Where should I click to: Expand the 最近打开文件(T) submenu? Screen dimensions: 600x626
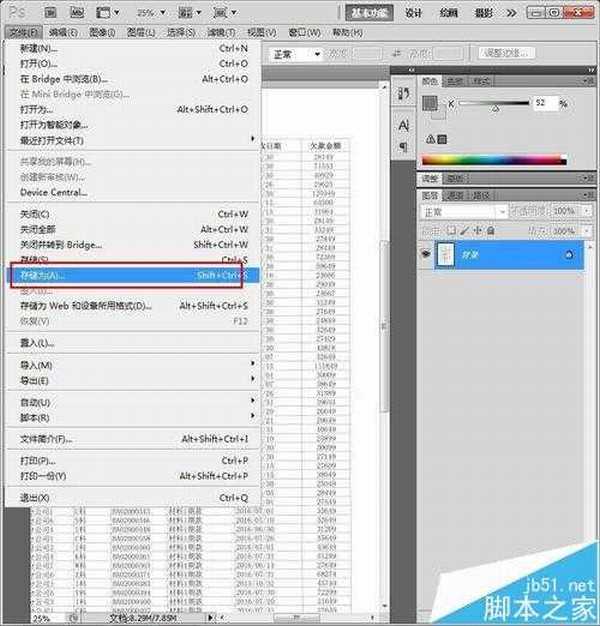point(134,140)
